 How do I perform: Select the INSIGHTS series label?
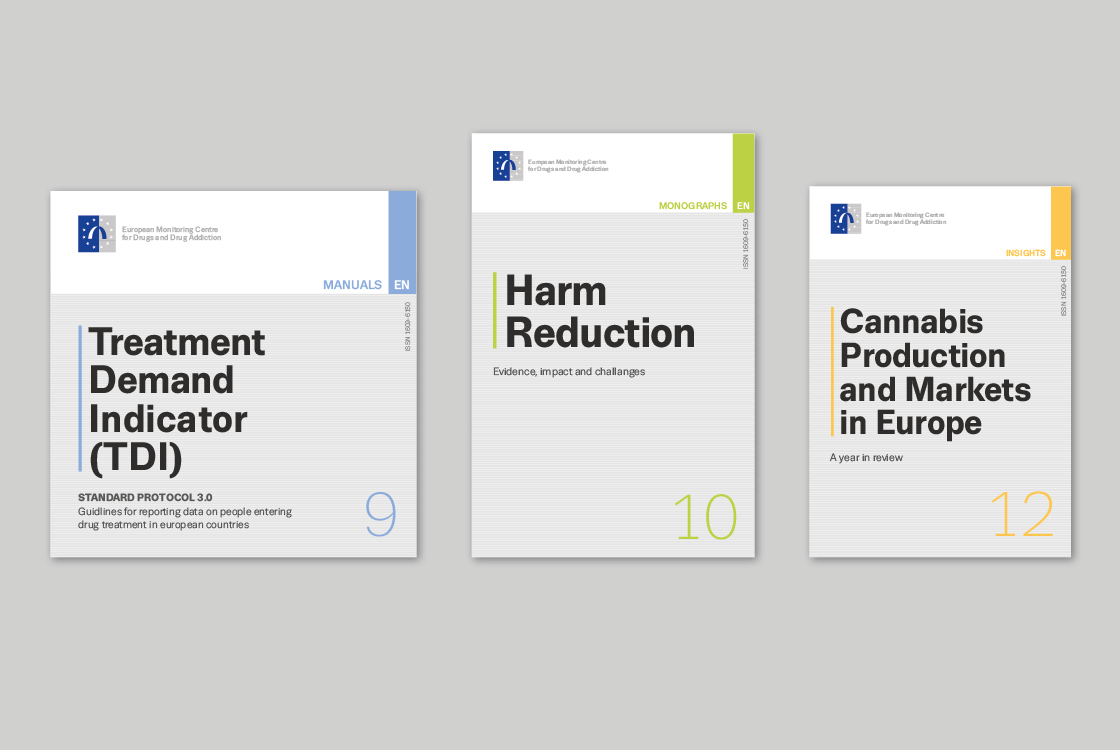coord(1025,253)
